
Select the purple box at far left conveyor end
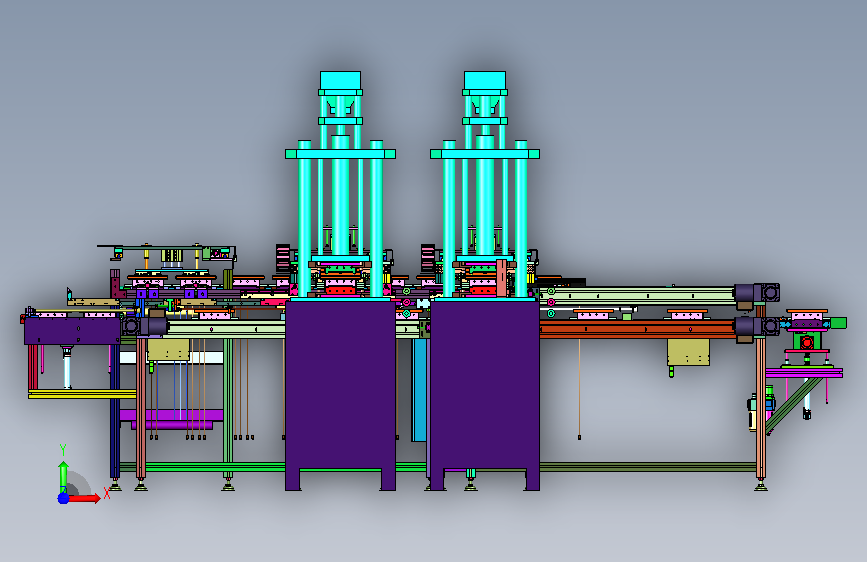click(72, 331)
